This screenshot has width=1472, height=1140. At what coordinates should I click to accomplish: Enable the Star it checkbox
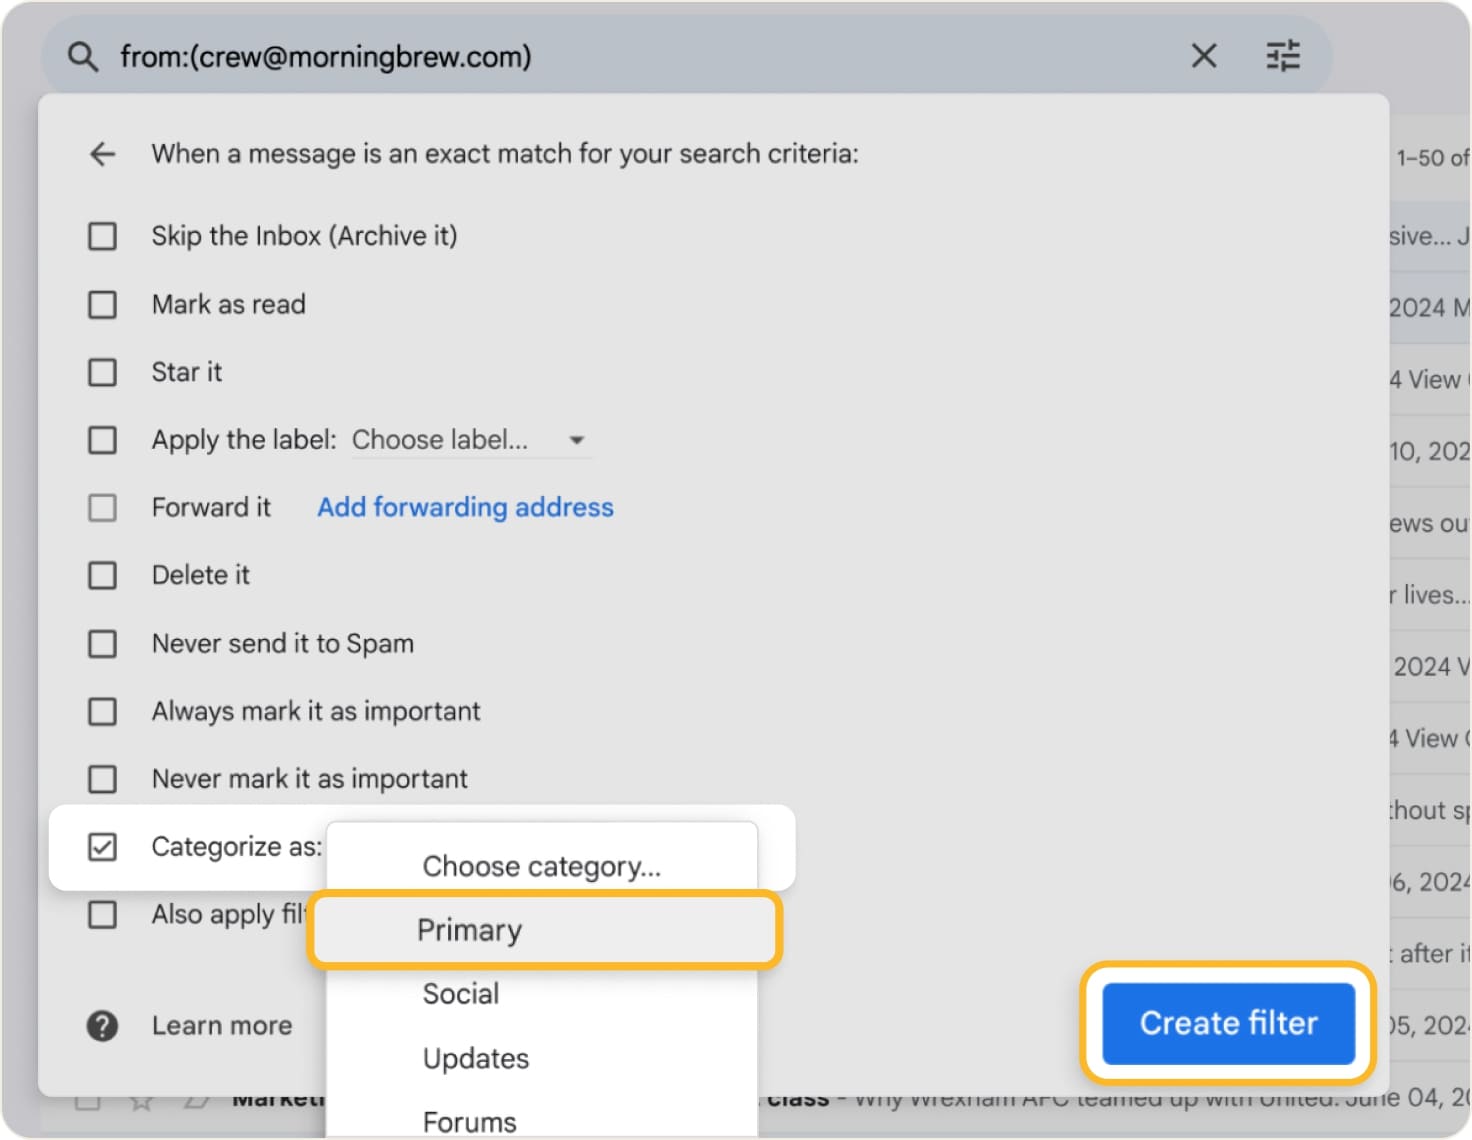103,372
